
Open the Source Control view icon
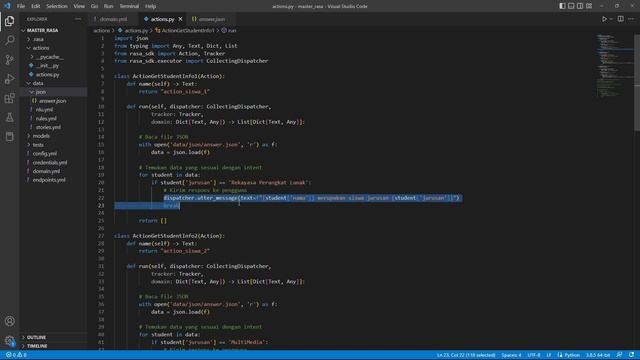pyautogui.click(x=9, y=60)
